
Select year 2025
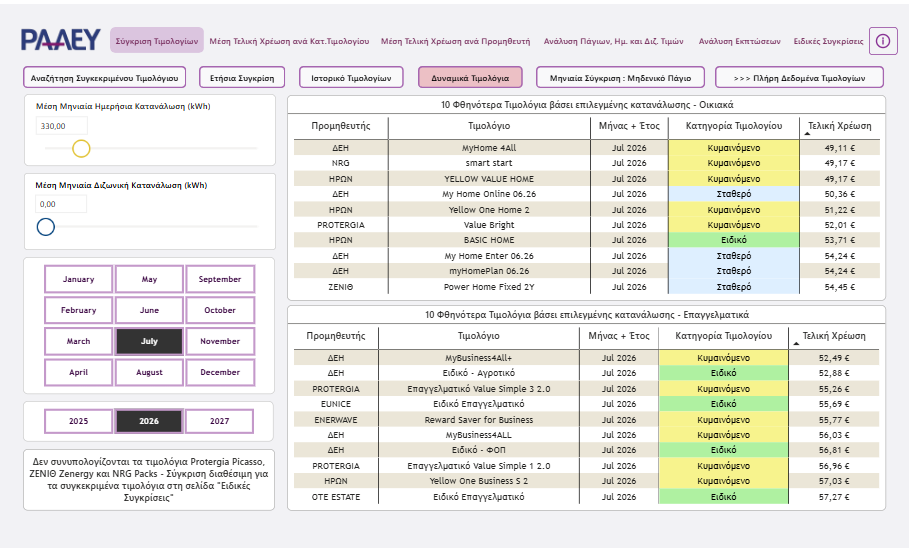[78, 421]
